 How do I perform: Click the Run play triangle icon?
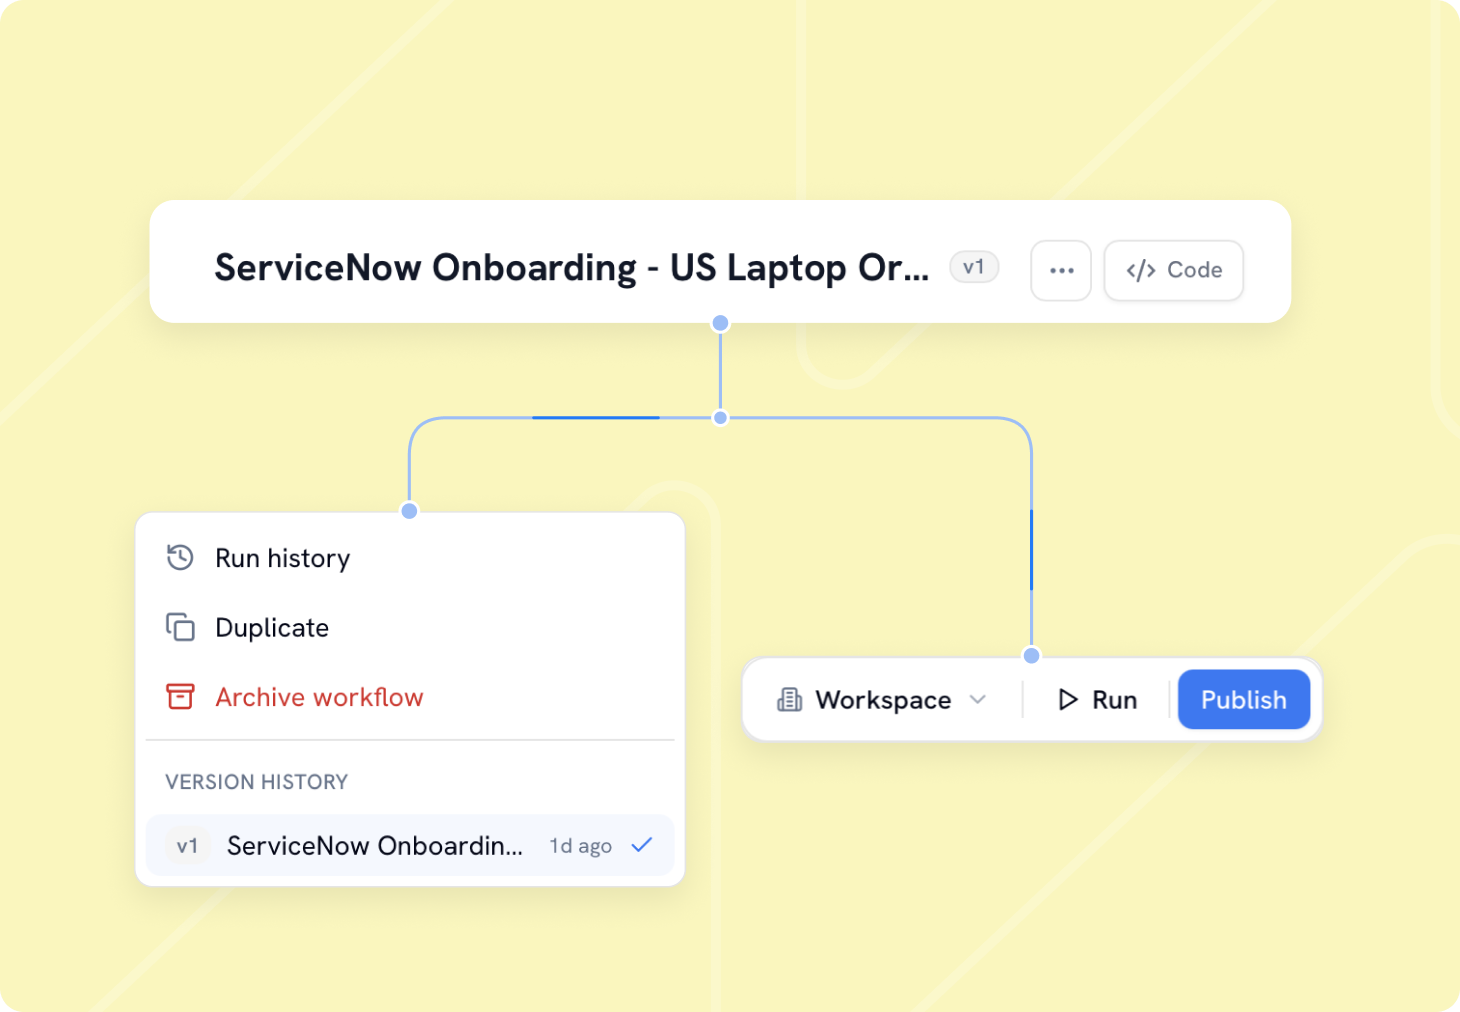(x=1068, y=700)
